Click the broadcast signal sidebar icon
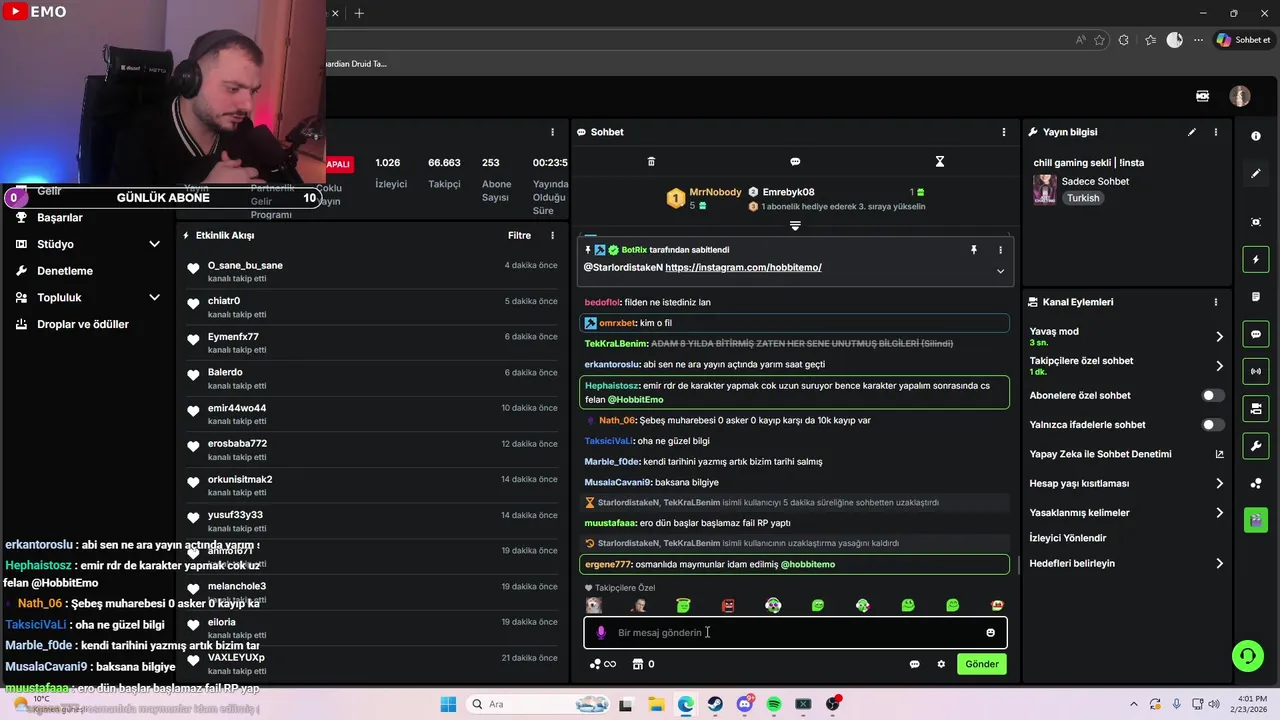The height and width of the screenshot is (720, 1280). click(x=1256, y=371)
